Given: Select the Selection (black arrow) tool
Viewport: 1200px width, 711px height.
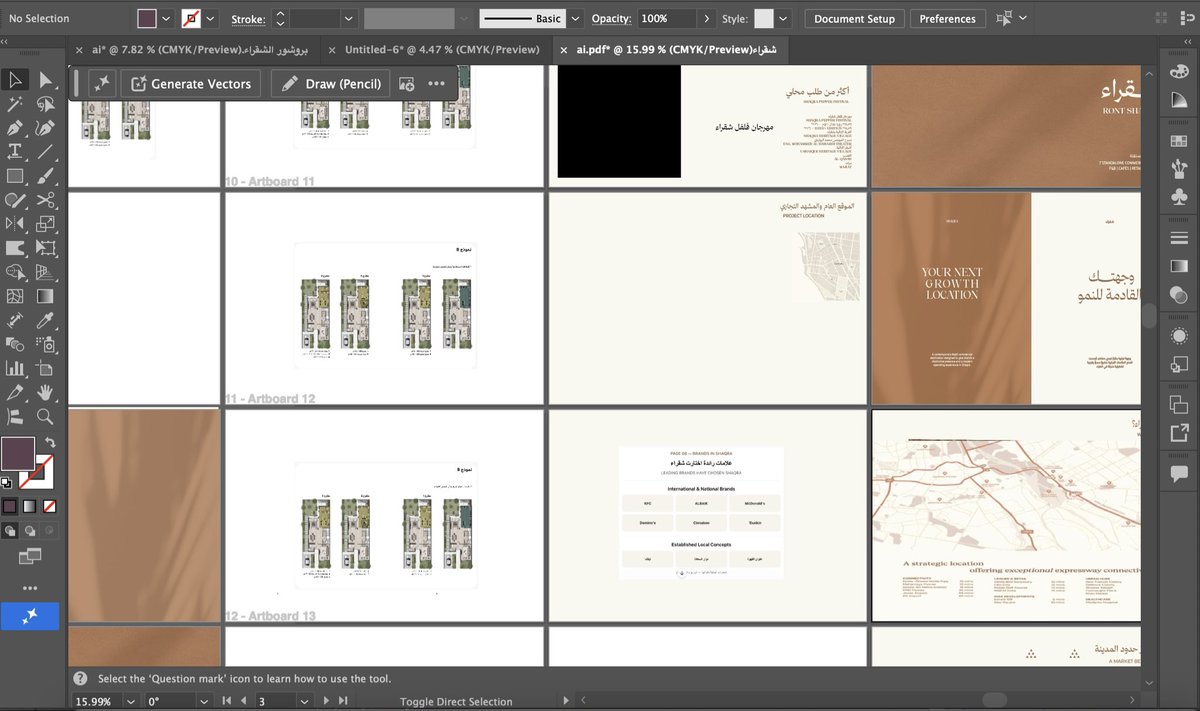Looking at the screenshot, I should [x=15, y=80].
